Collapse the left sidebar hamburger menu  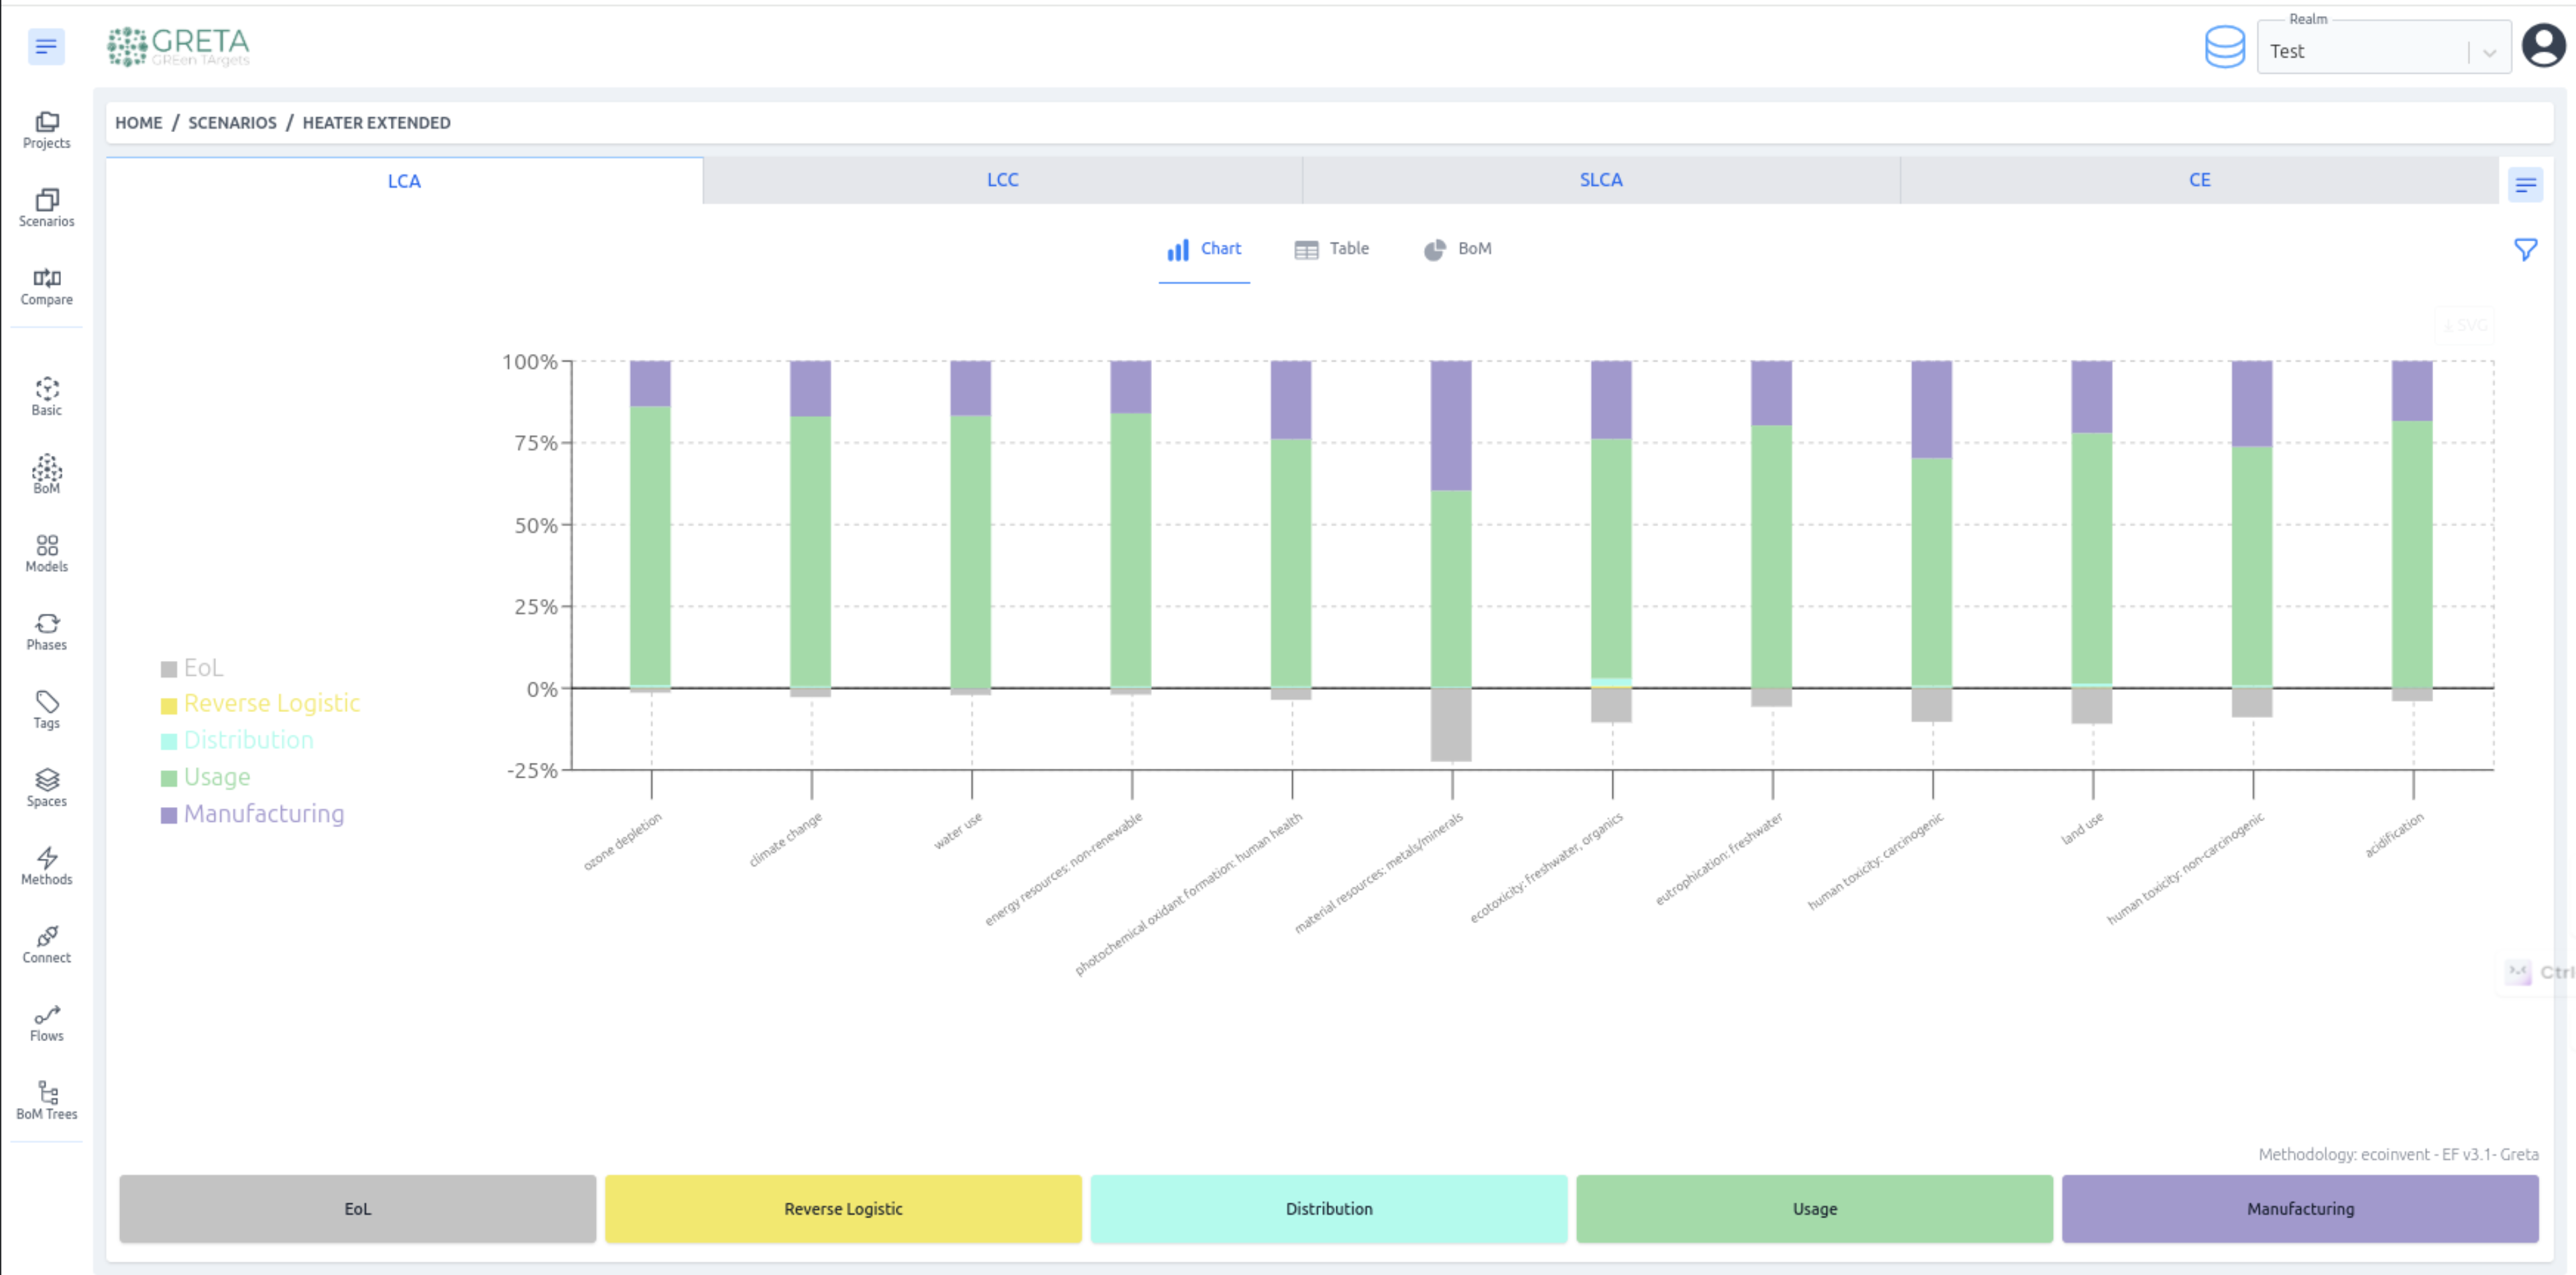coord(46,46)
